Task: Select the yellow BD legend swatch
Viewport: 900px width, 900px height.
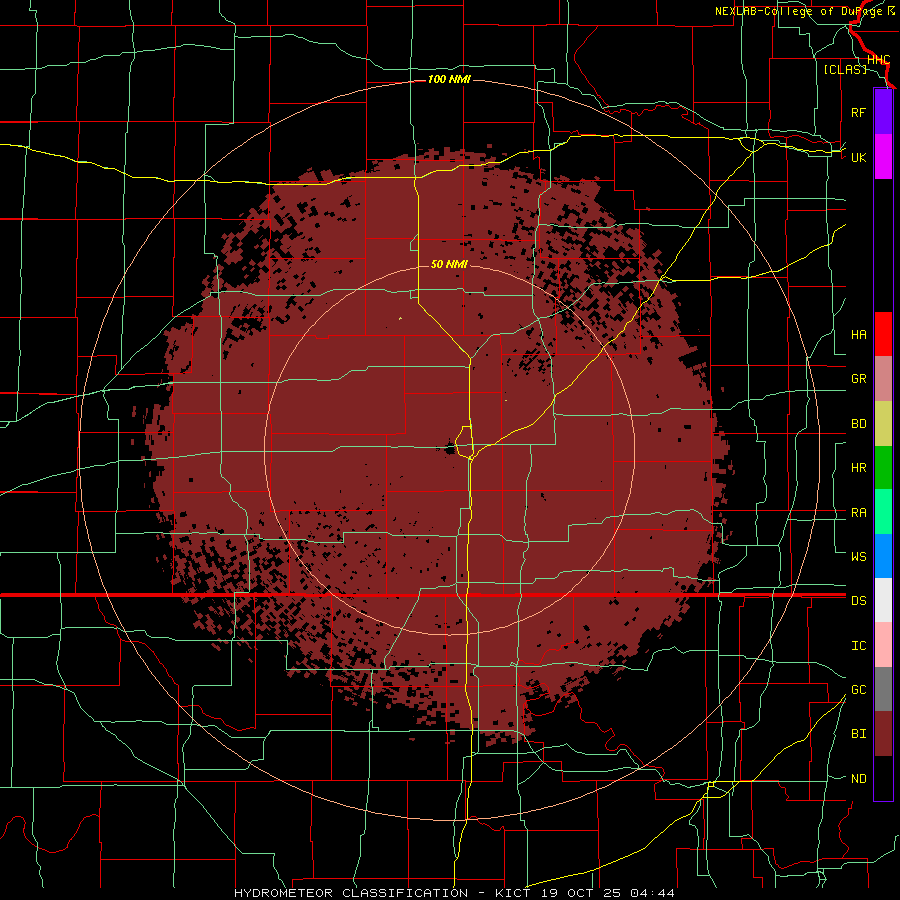Action: coord(883,424)
